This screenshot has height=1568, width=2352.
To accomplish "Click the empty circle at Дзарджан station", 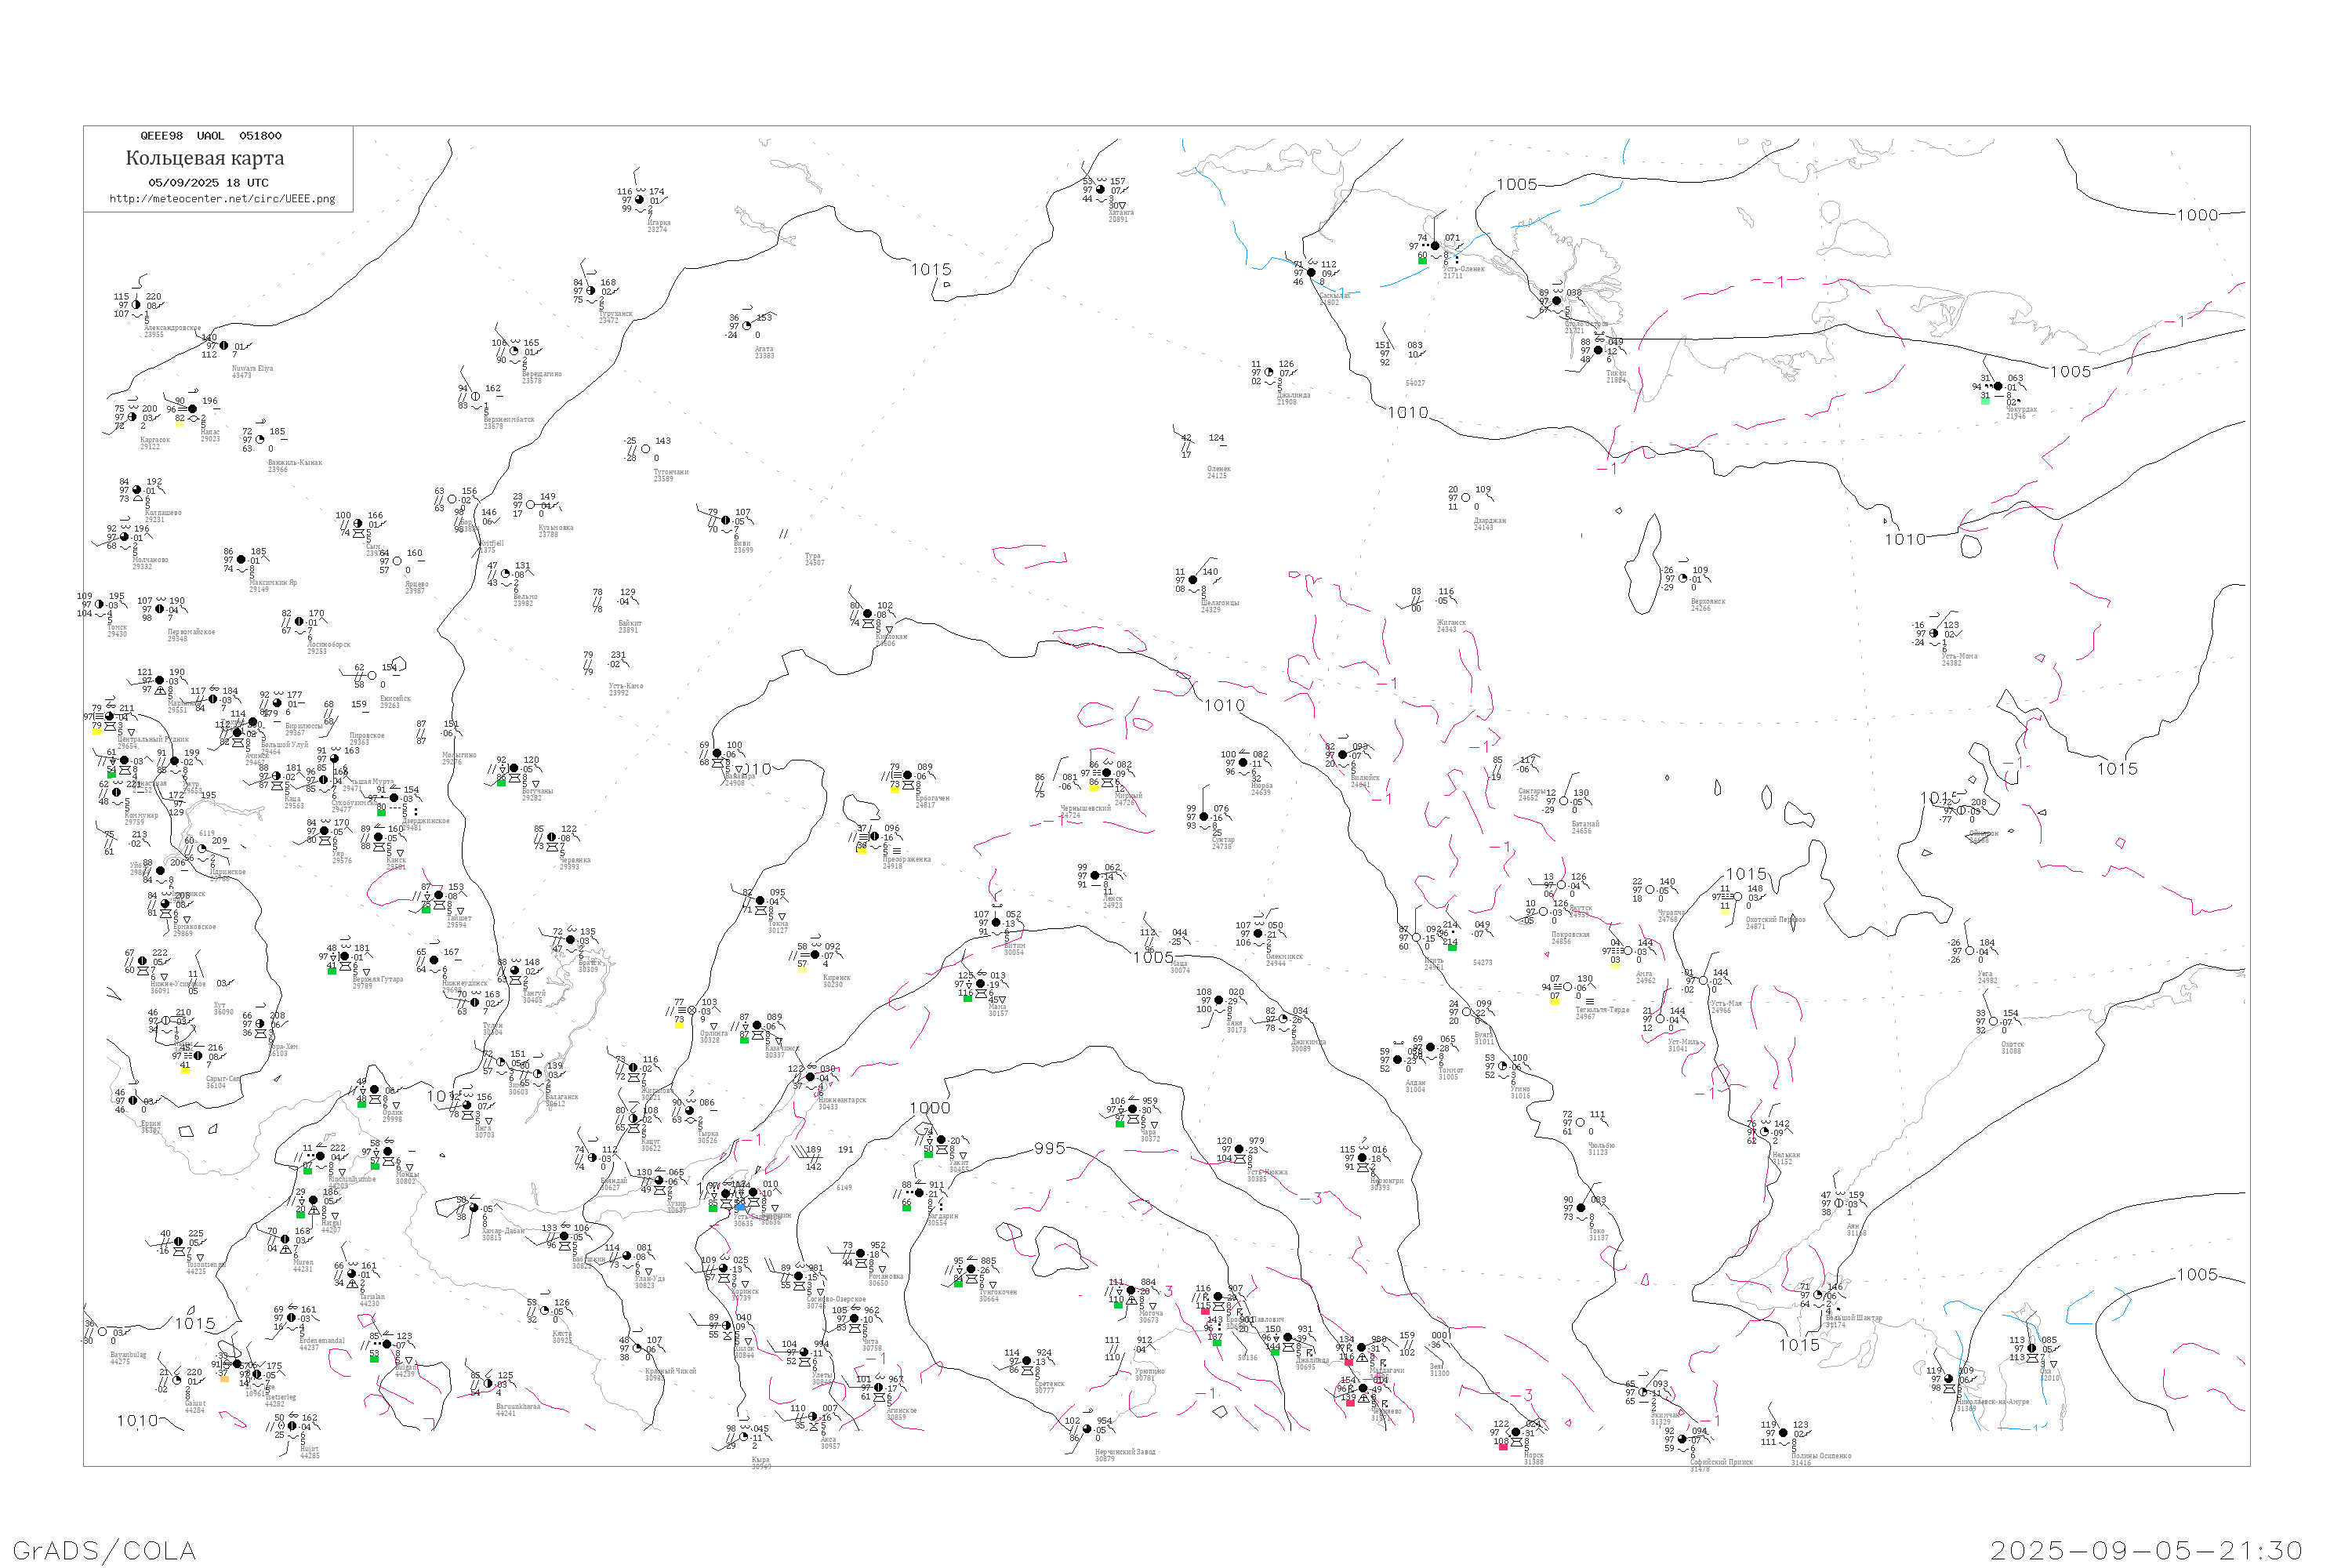I will click(x=1466, y=497).
